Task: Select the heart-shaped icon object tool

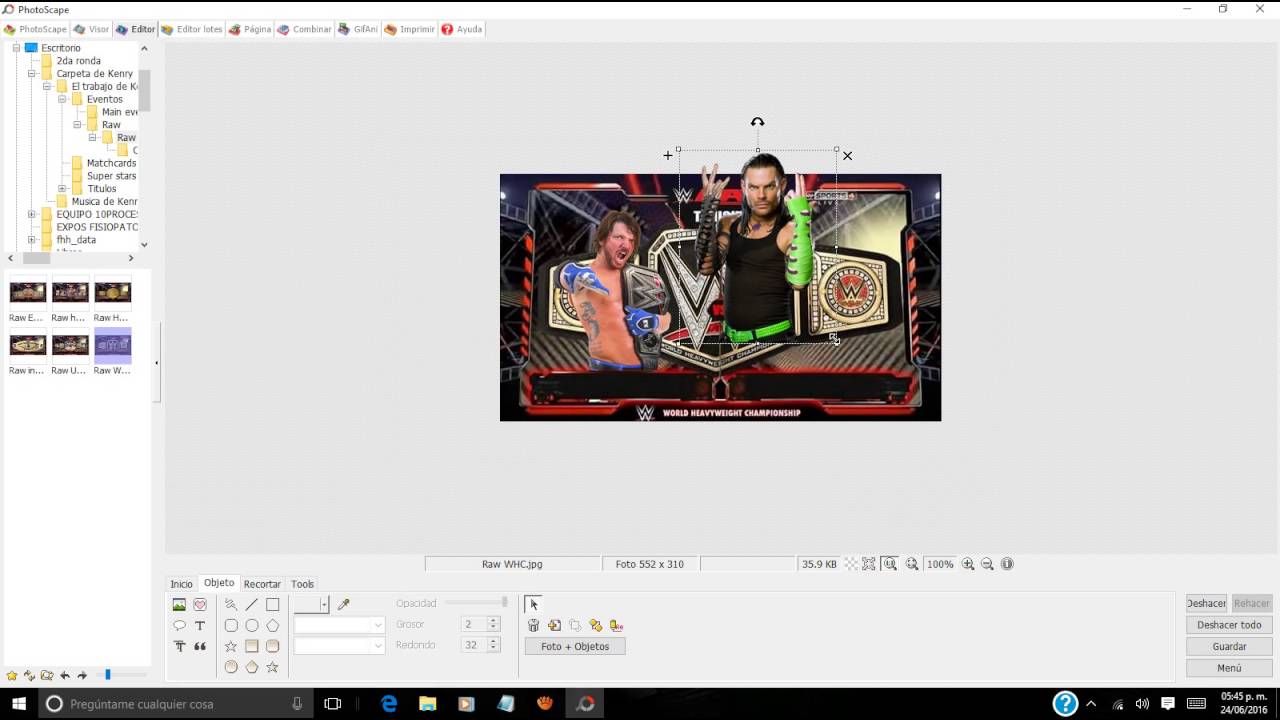Action: point(200,605)
